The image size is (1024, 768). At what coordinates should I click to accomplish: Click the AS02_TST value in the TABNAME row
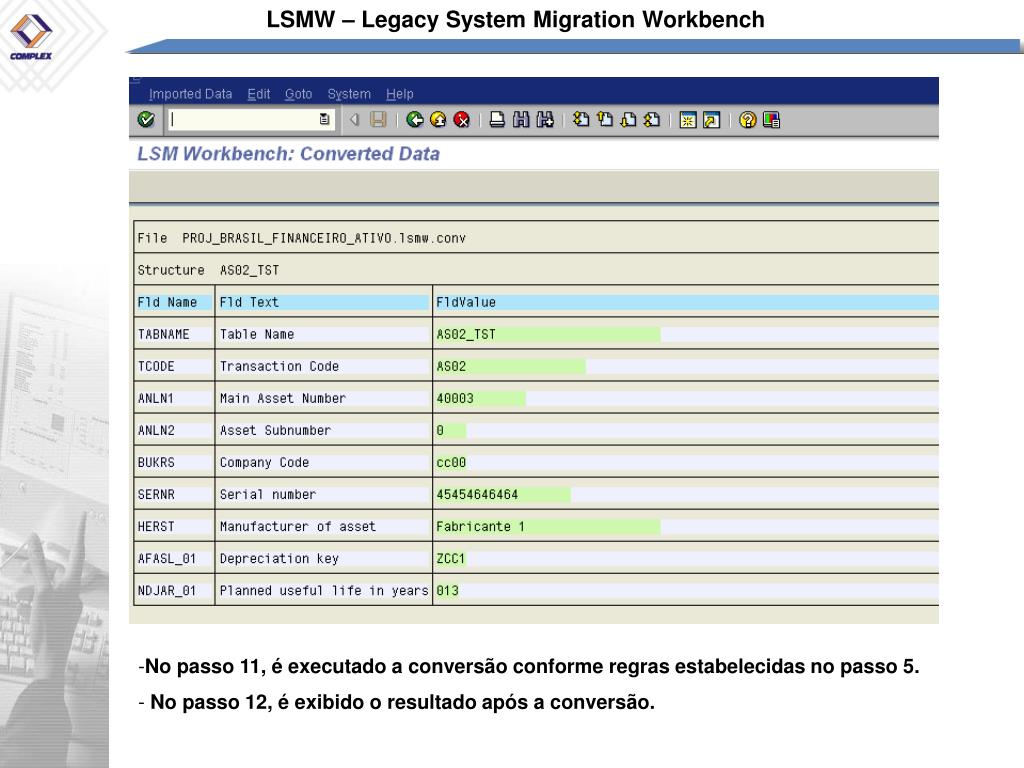pyautogui.click(x=466, y=334)
